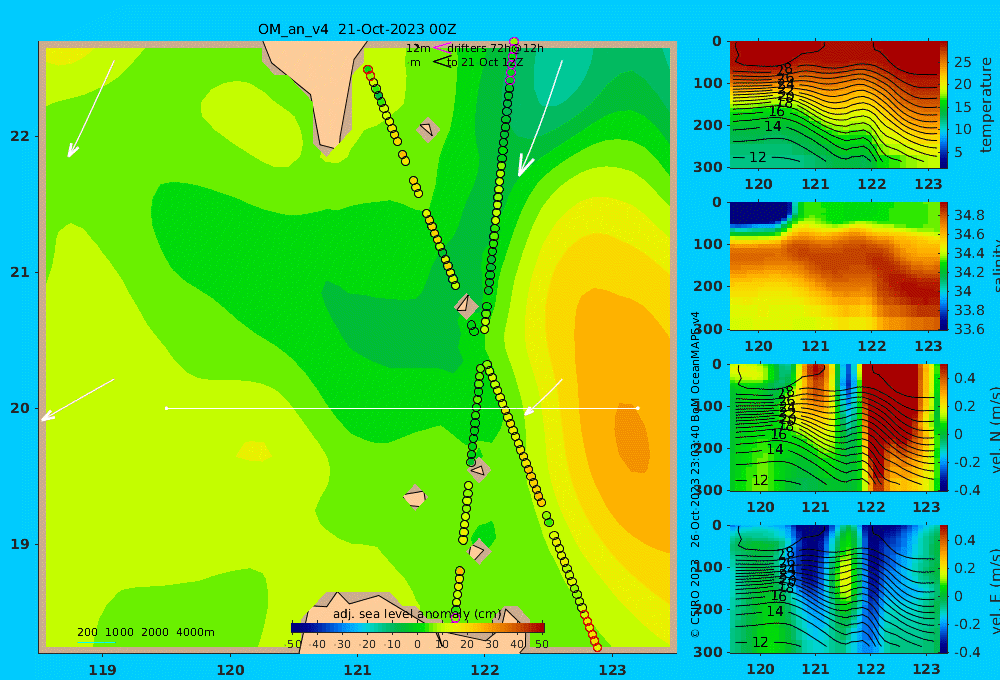This screenshot has height=680, width=1000.
Task: Click the salinity panel colorbar
Action: tap(944, 266)
